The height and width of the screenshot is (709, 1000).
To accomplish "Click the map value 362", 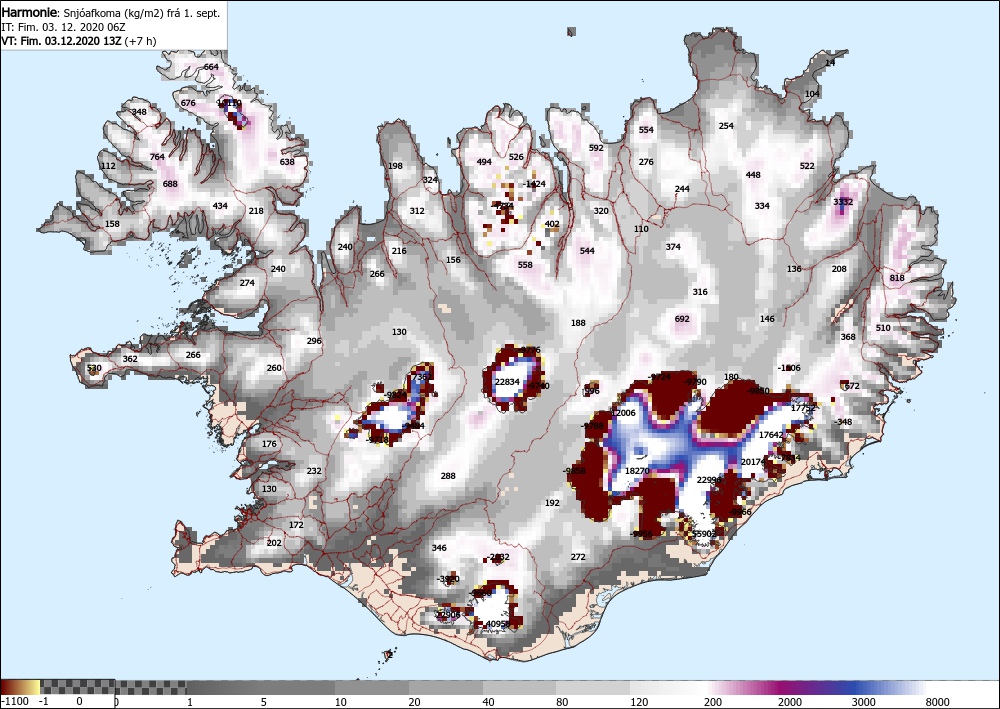I will (130, 359).
